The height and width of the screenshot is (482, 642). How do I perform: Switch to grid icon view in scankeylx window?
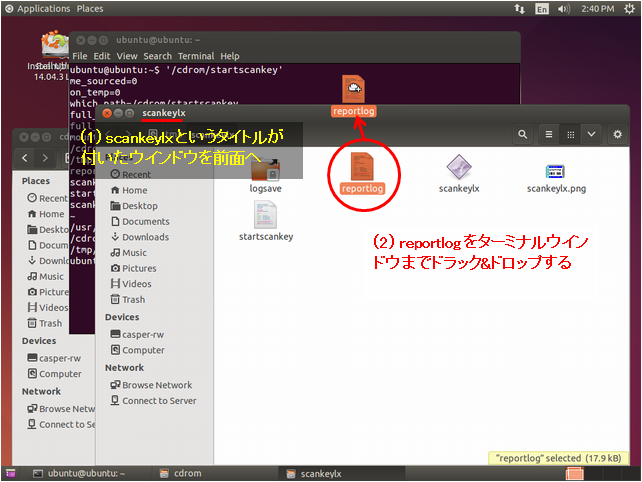click(x=570, y=134)
